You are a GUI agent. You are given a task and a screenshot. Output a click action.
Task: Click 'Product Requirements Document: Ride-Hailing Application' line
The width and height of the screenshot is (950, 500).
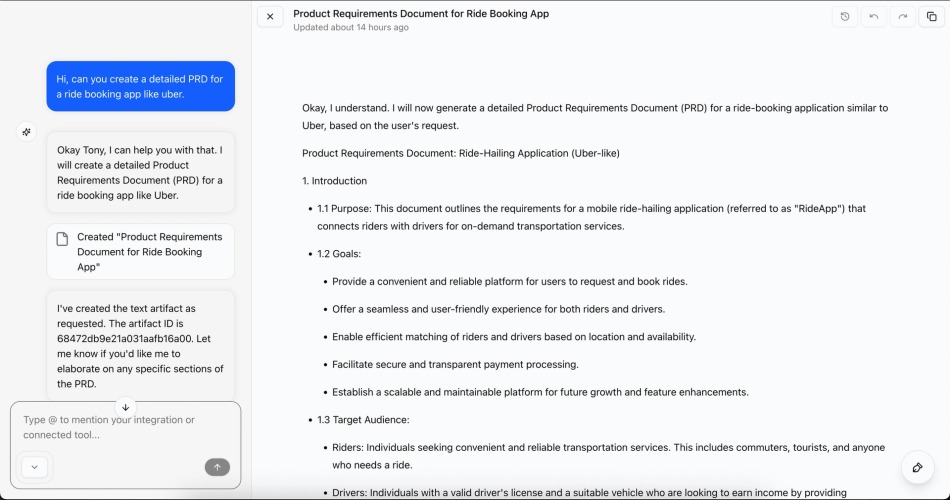(460, 153)
